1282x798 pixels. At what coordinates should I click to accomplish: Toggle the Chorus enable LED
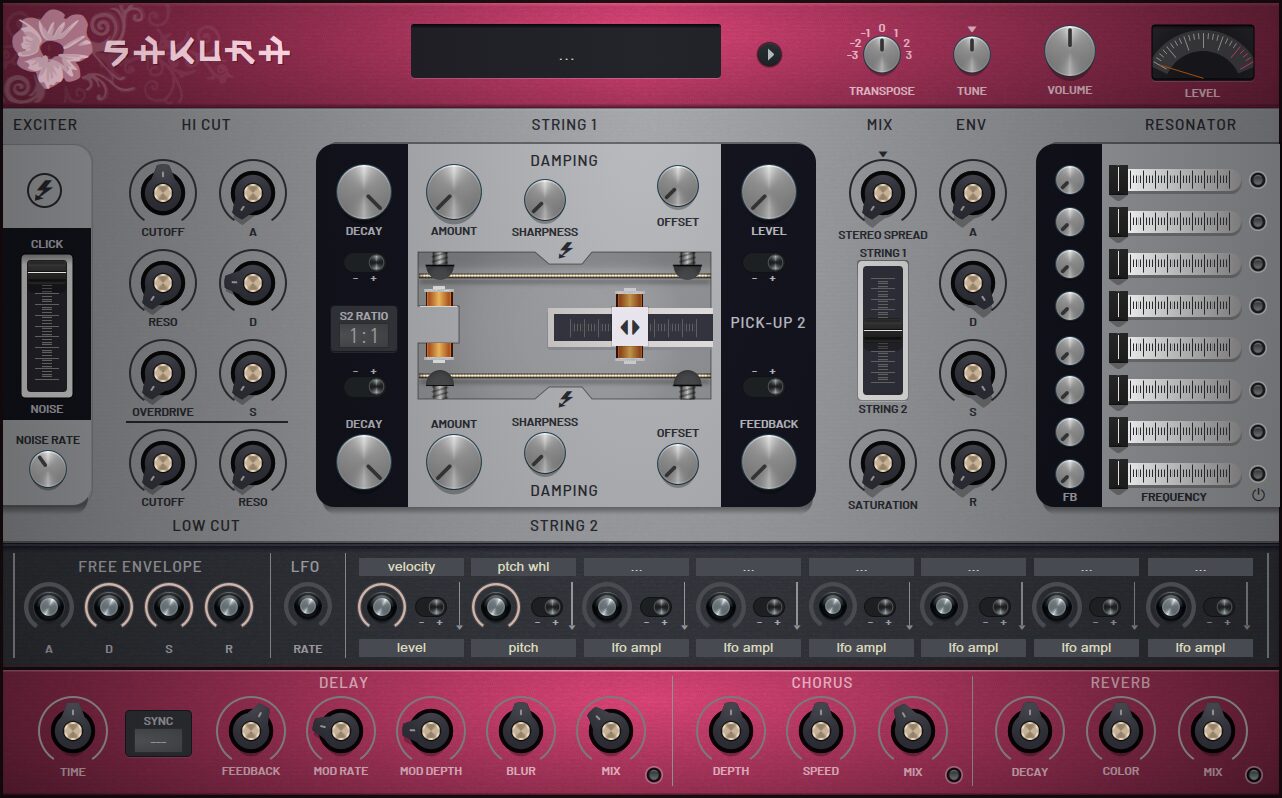tap(953, 774)
